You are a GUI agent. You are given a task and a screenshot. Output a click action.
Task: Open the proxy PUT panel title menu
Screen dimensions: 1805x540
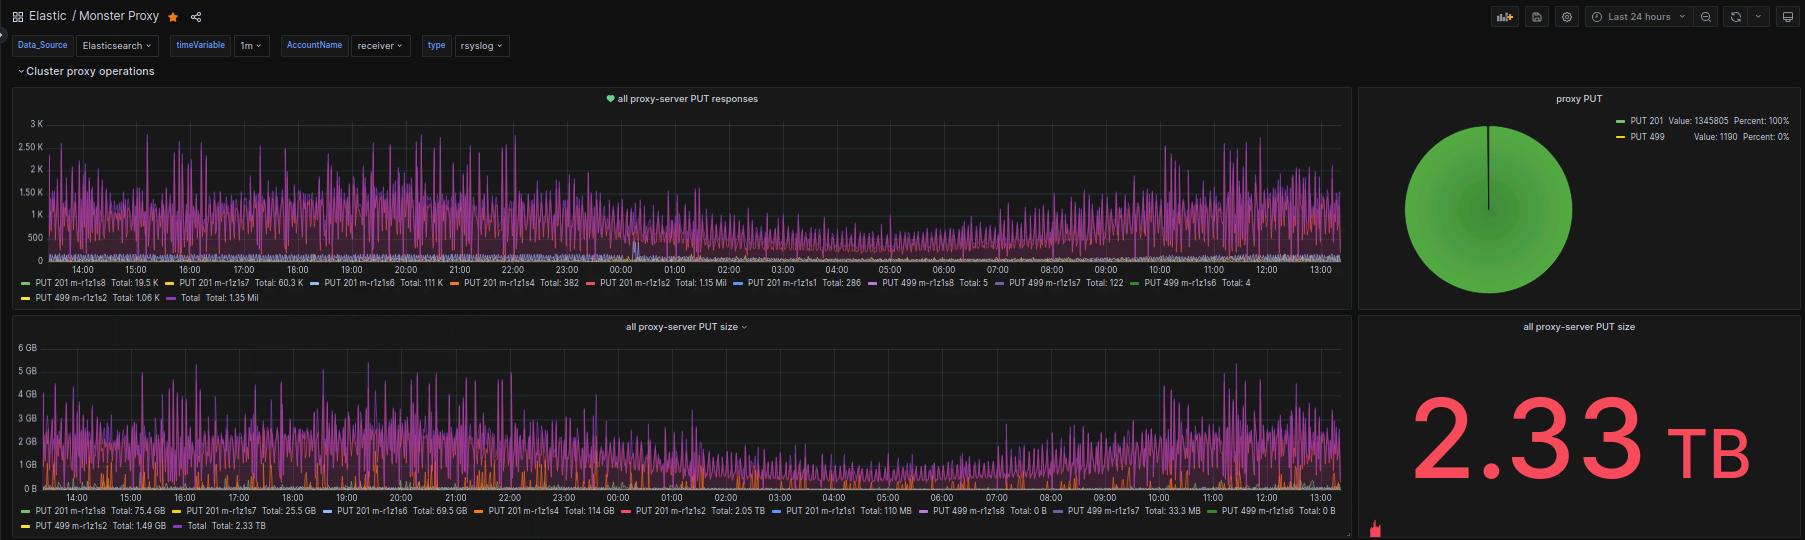click(1578, 99)
